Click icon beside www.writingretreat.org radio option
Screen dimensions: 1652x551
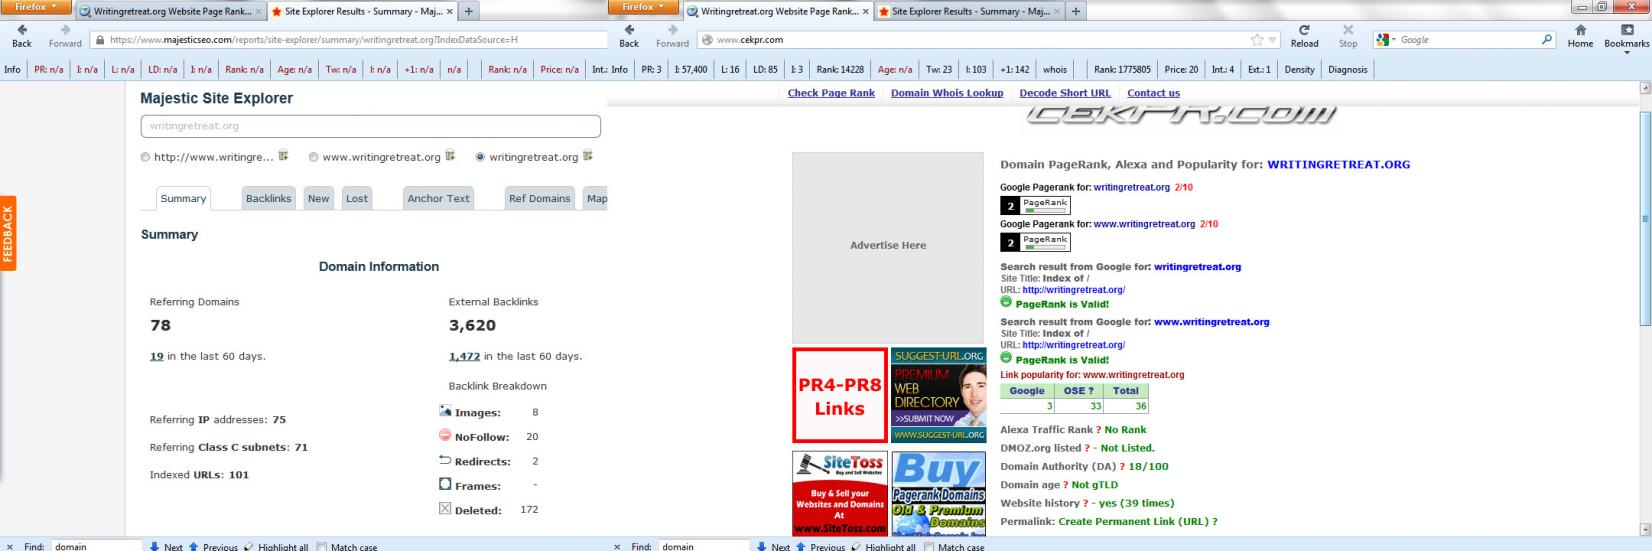click(450, 156)
